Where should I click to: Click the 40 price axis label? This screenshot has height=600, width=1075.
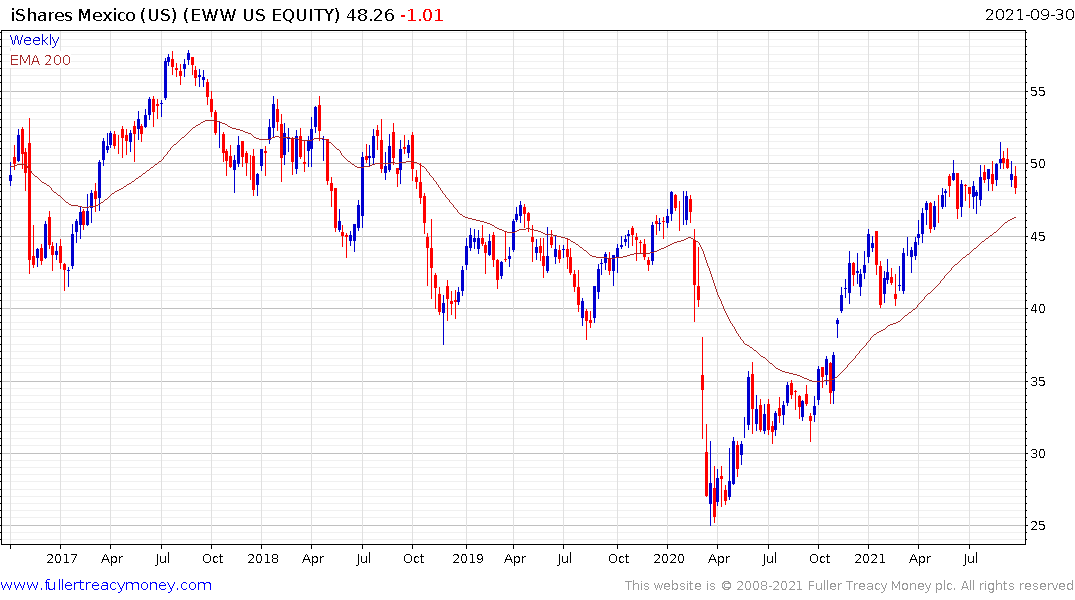coord(1038,309)
